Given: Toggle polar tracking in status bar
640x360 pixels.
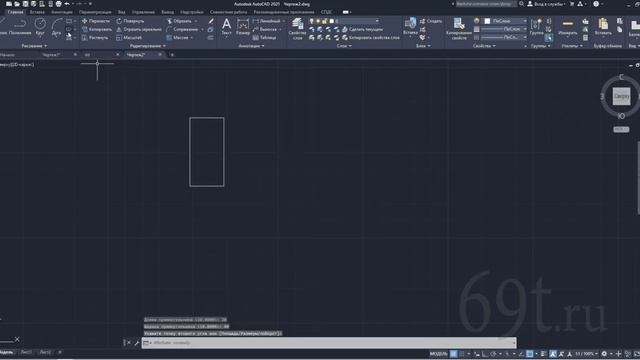Looking at the screenshot, I should click(x=493, y=354).
